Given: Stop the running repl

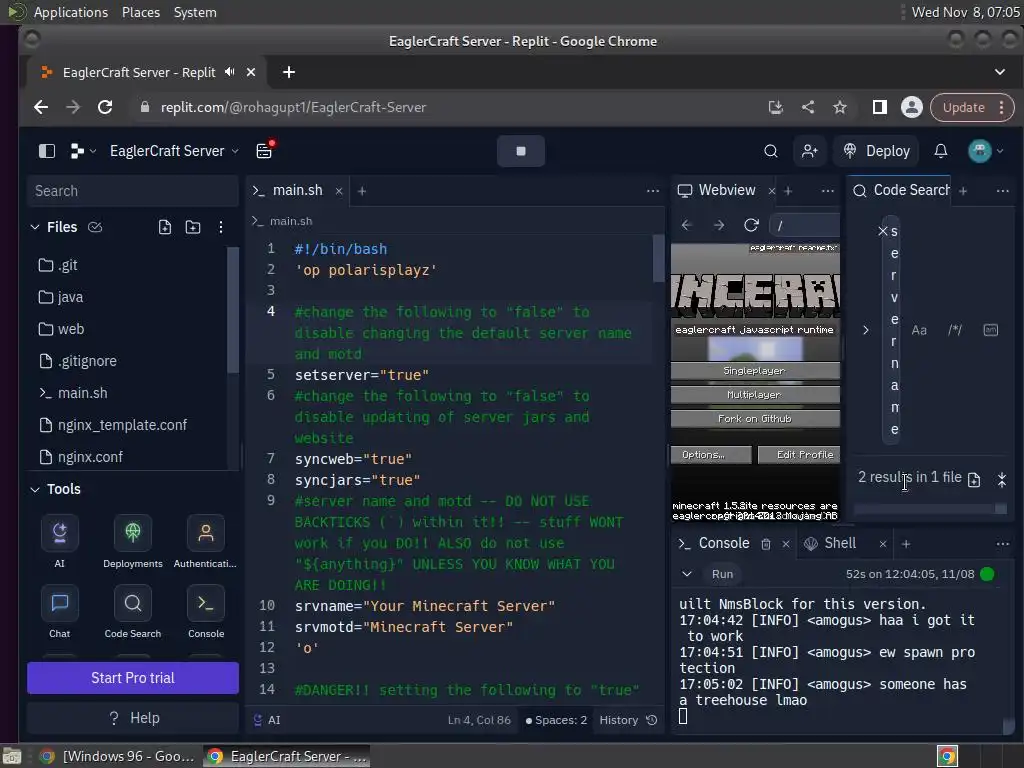Looking at the screenshot, I should [520, 151].
